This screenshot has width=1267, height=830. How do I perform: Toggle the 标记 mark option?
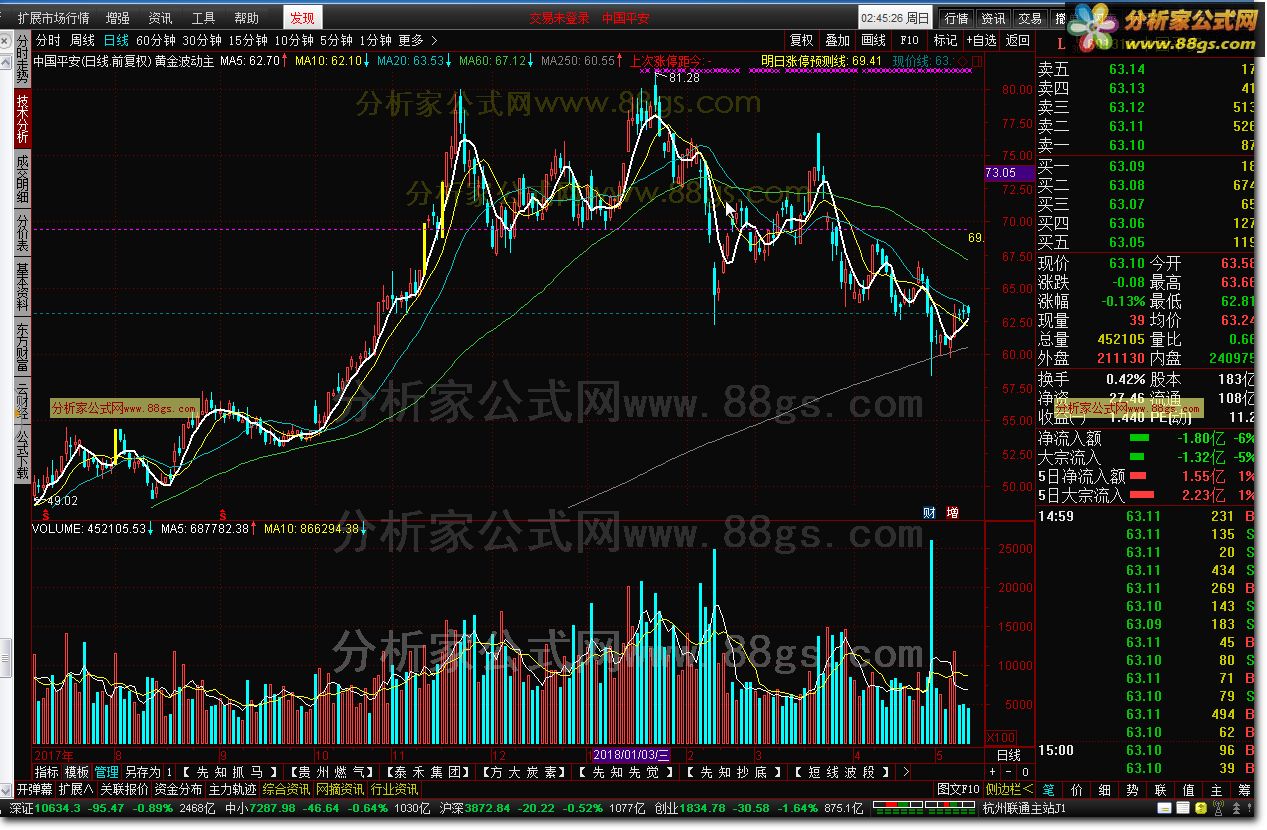tap(944, 41)
